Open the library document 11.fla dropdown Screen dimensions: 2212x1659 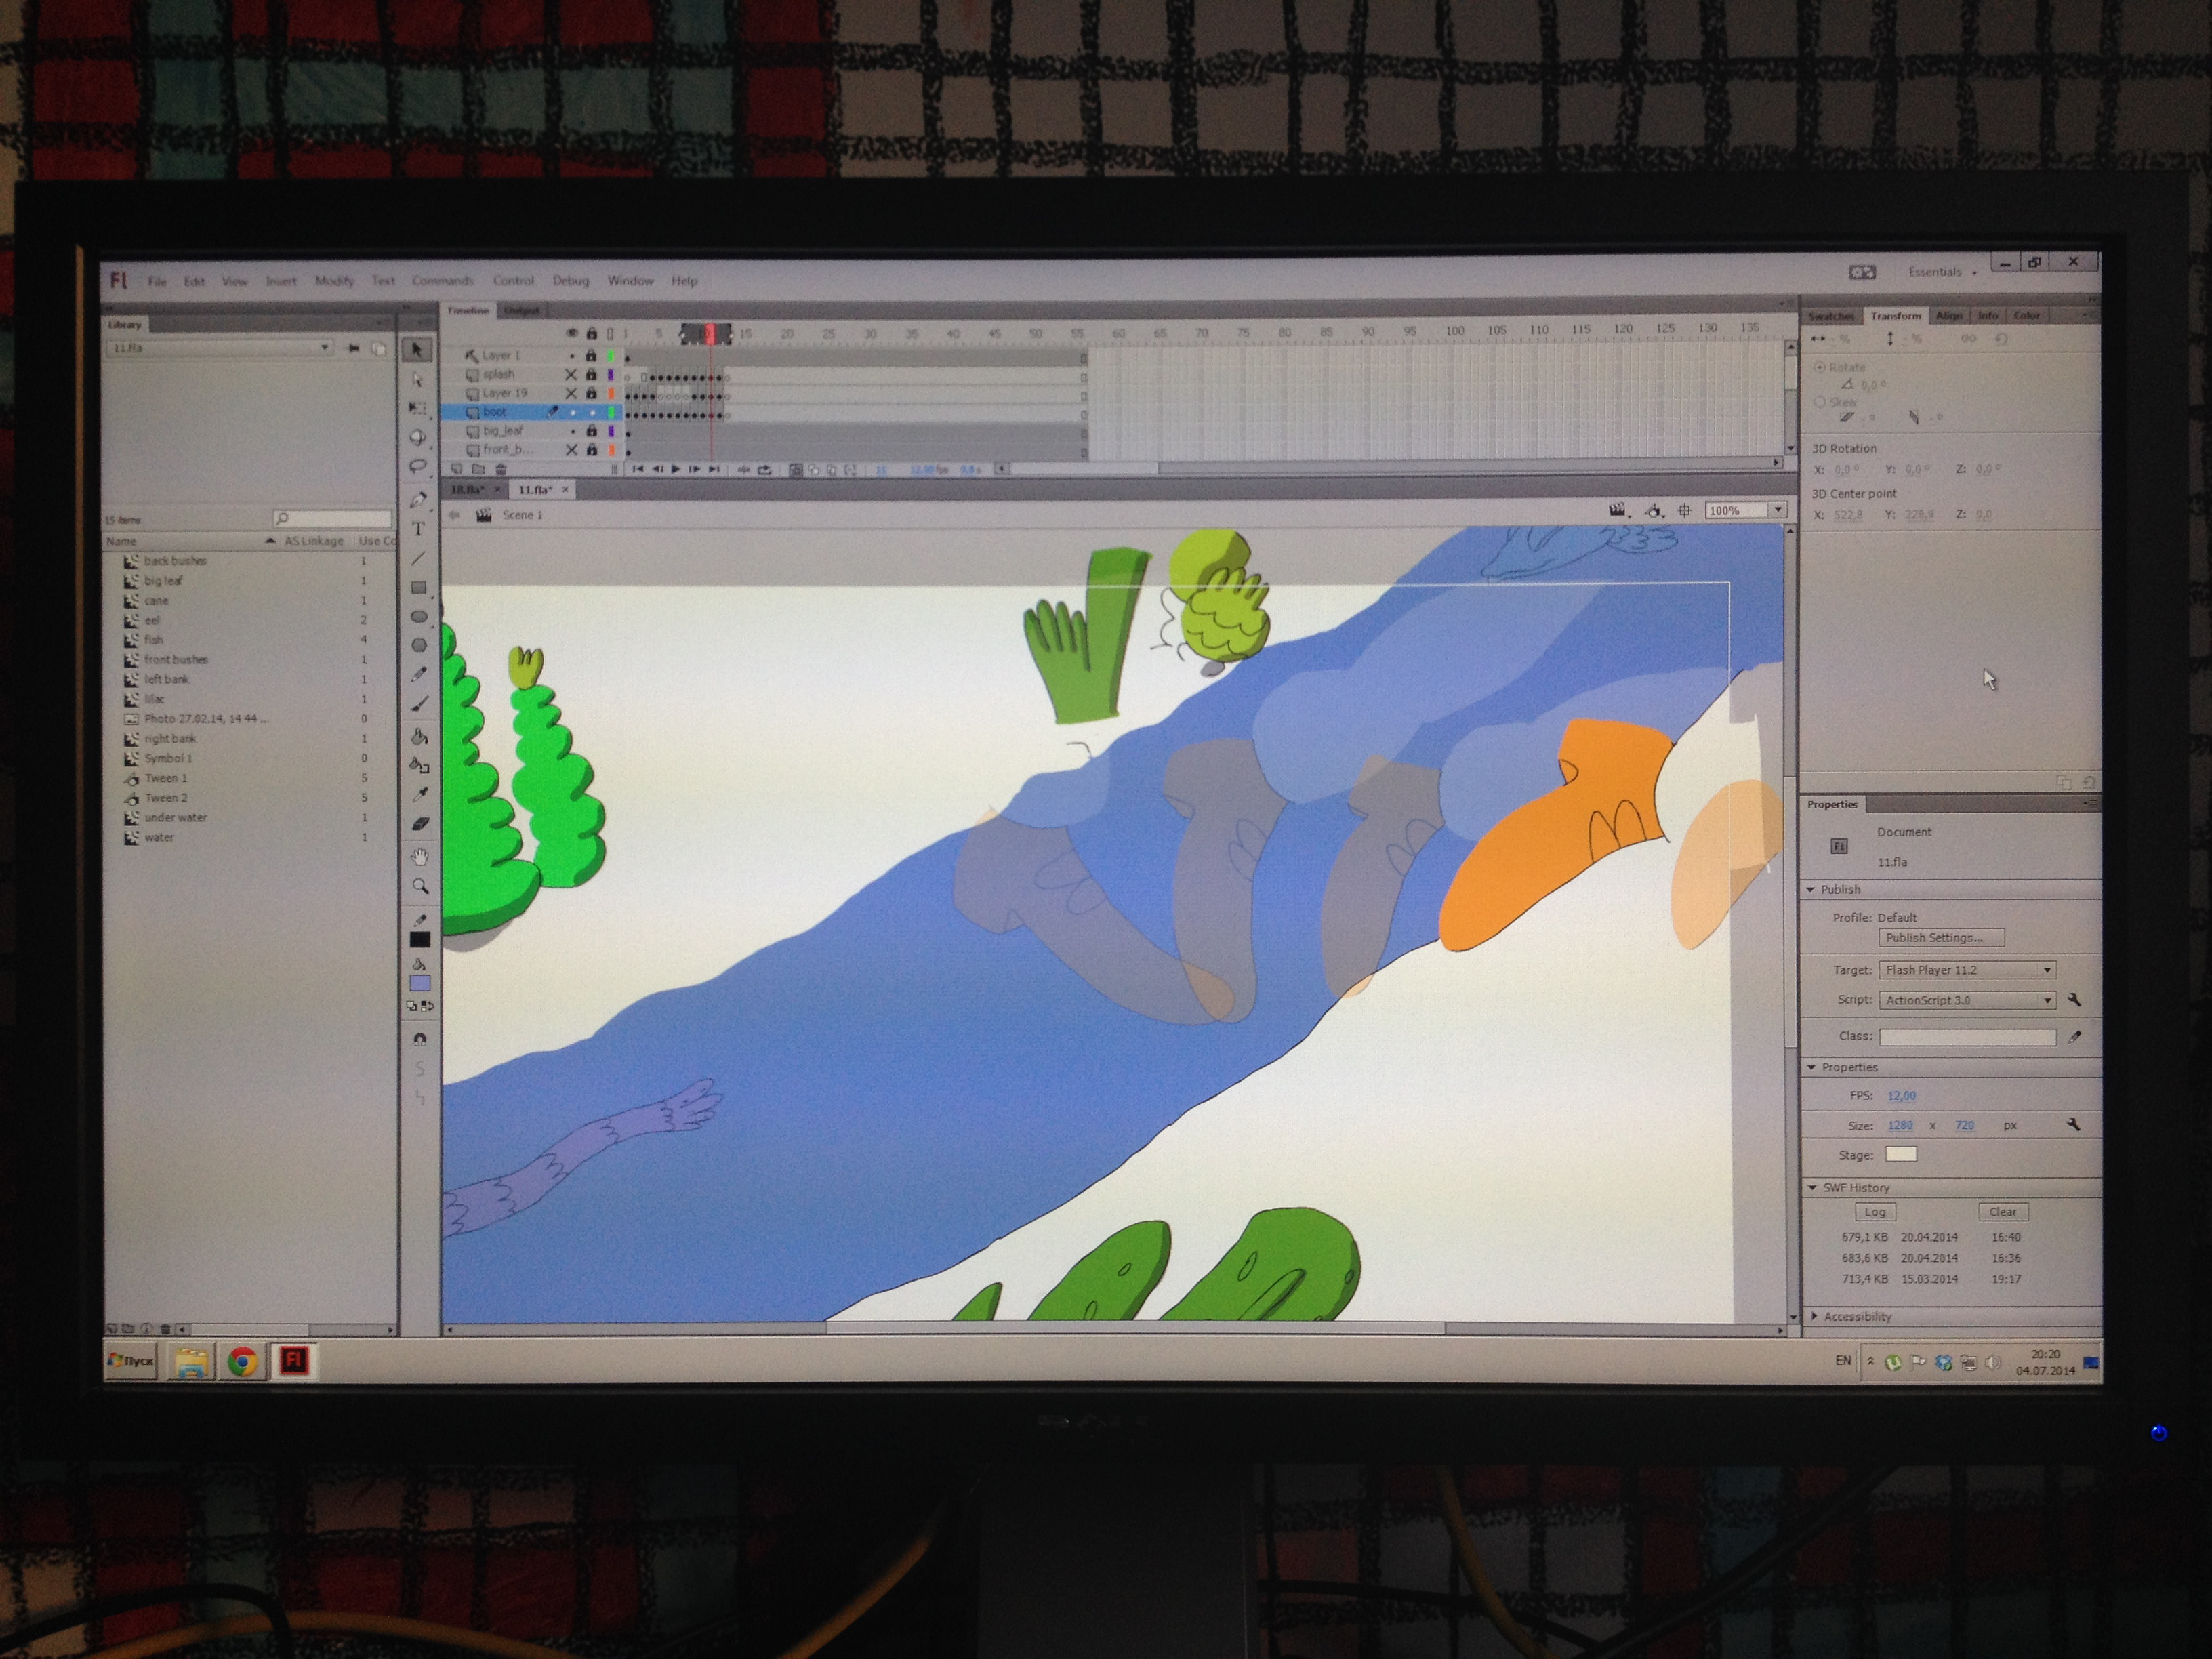pos(219,347)
